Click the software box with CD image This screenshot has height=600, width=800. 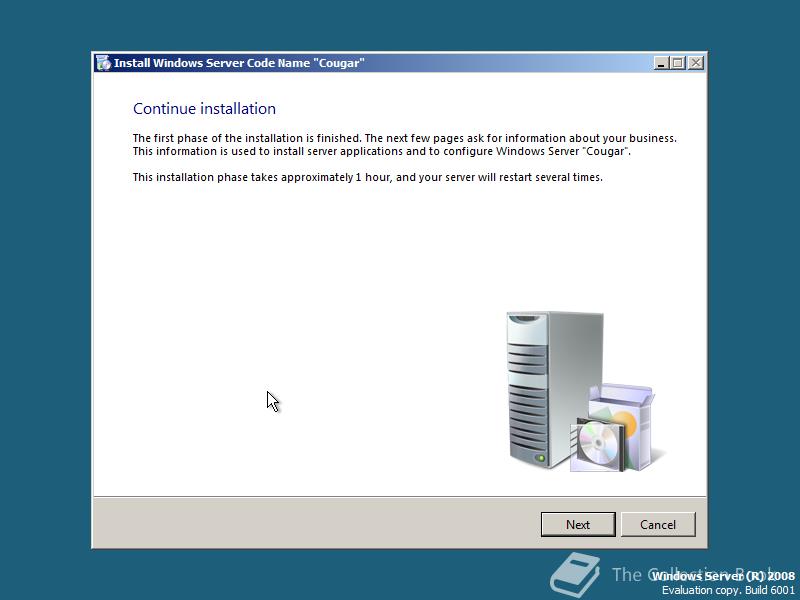[615, 429]
